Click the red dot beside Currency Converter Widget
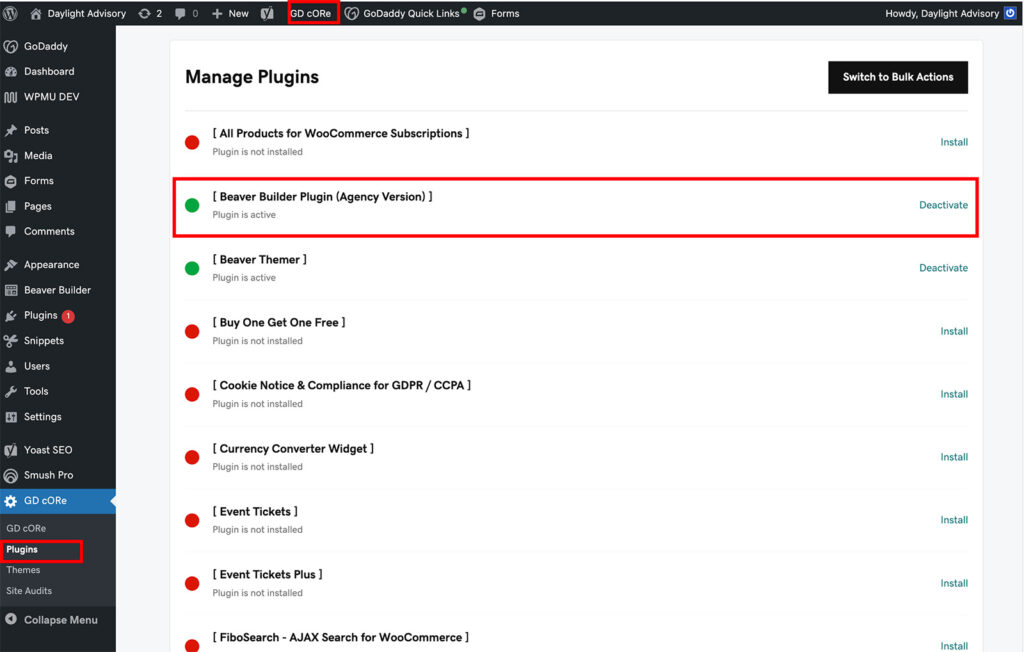This screenshot has width=1024, height=652. (191, 457)
